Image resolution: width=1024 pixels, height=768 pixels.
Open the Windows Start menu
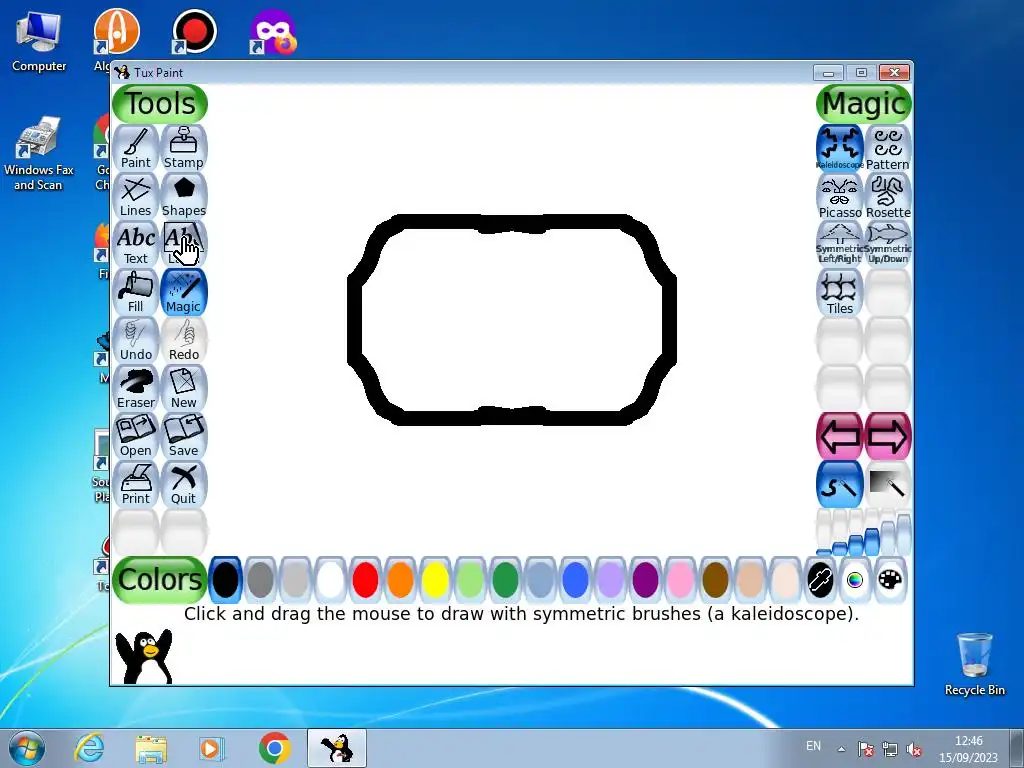coord(27,748)
